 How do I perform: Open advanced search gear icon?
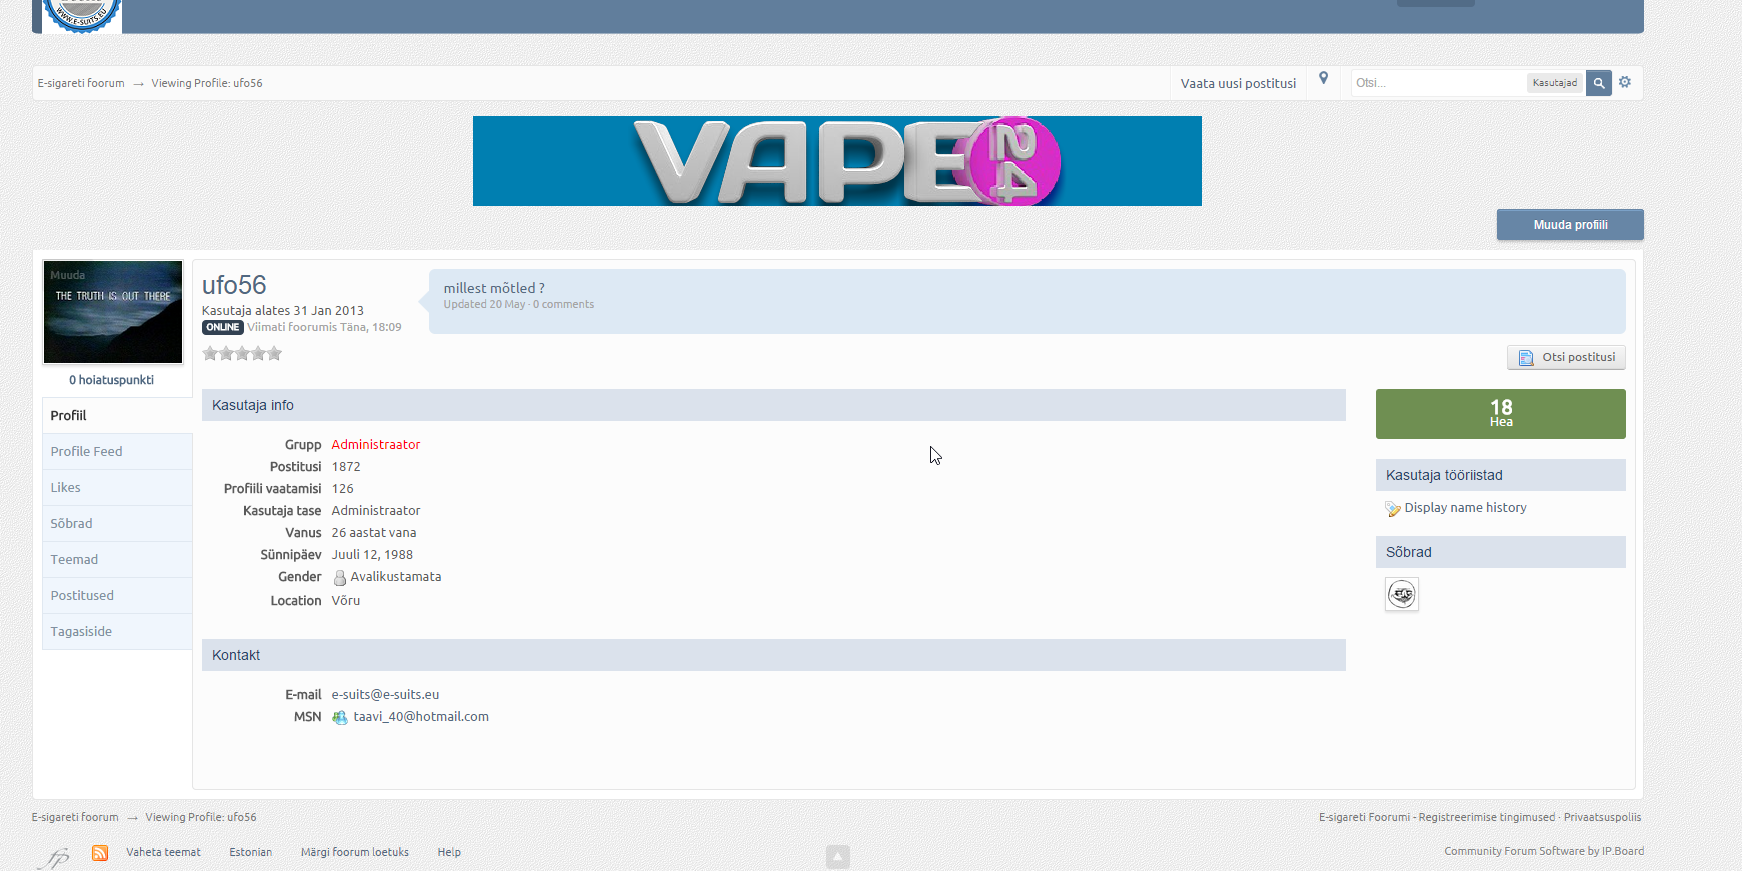(x=1625, y=82)
